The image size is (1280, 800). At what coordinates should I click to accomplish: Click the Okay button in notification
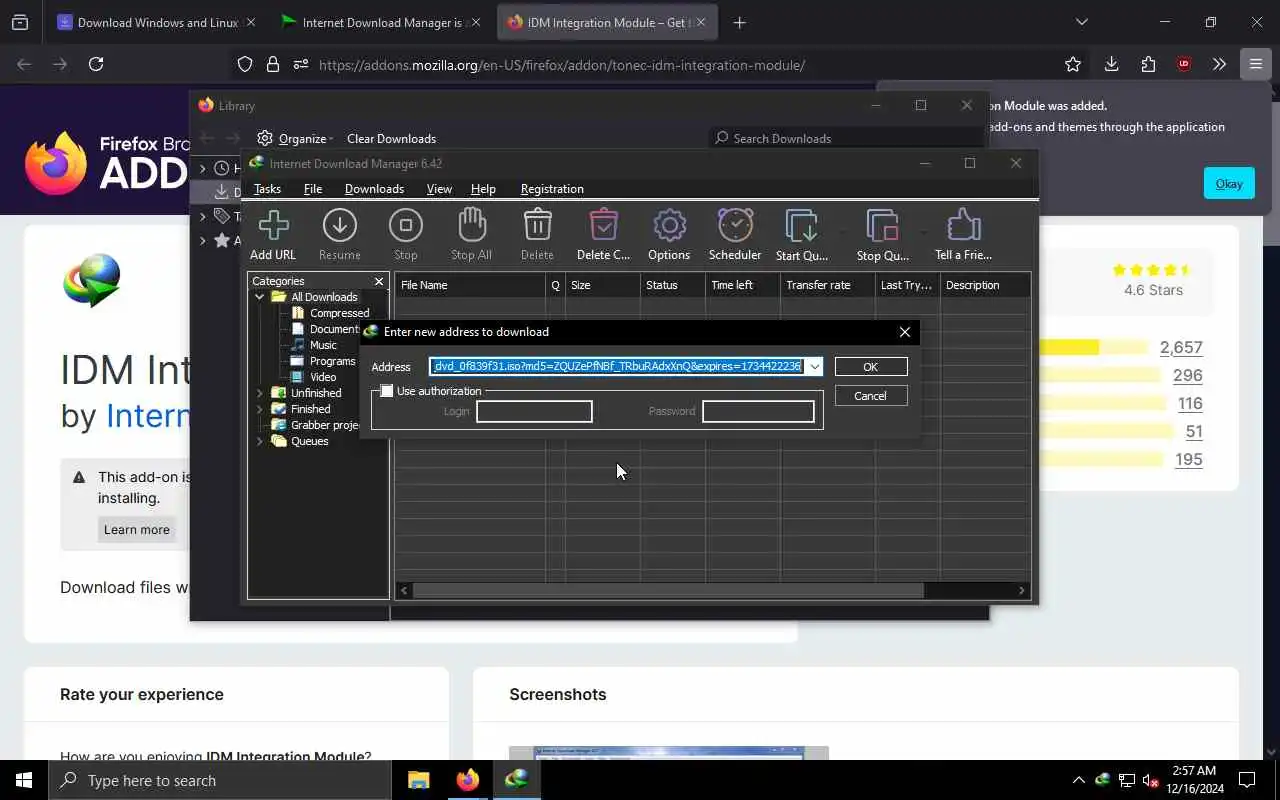pyautogui.click(x=1229, y=183)
